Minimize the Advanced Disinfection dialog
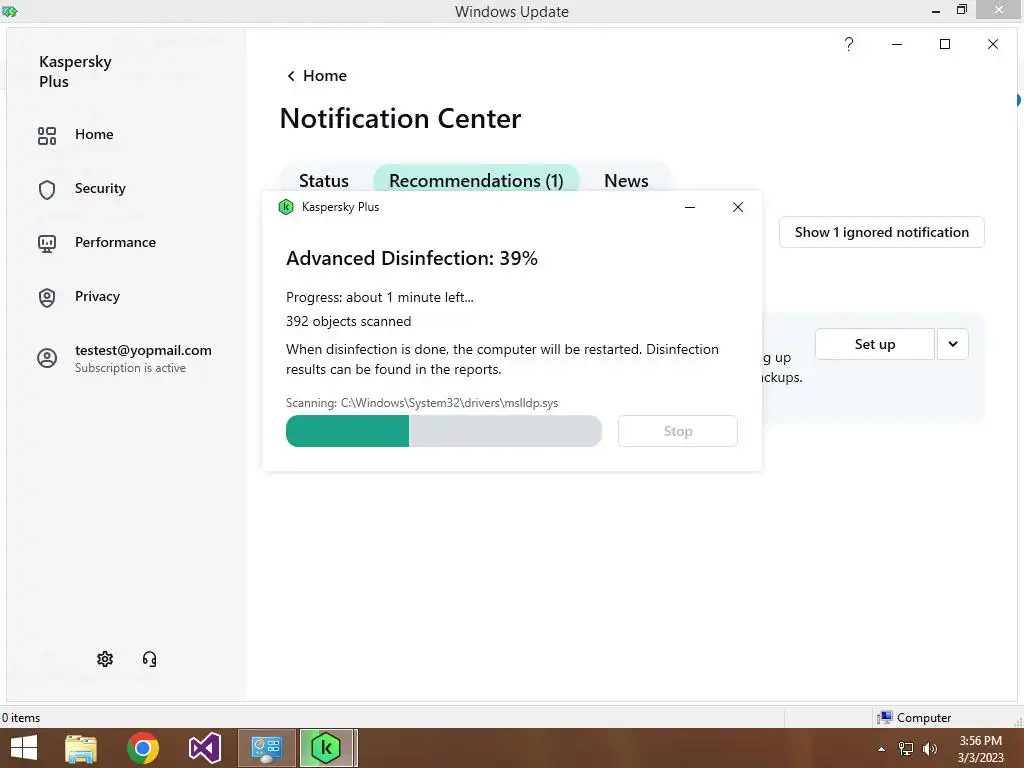This screenshot has width=1024, height=768. (690, 207)
